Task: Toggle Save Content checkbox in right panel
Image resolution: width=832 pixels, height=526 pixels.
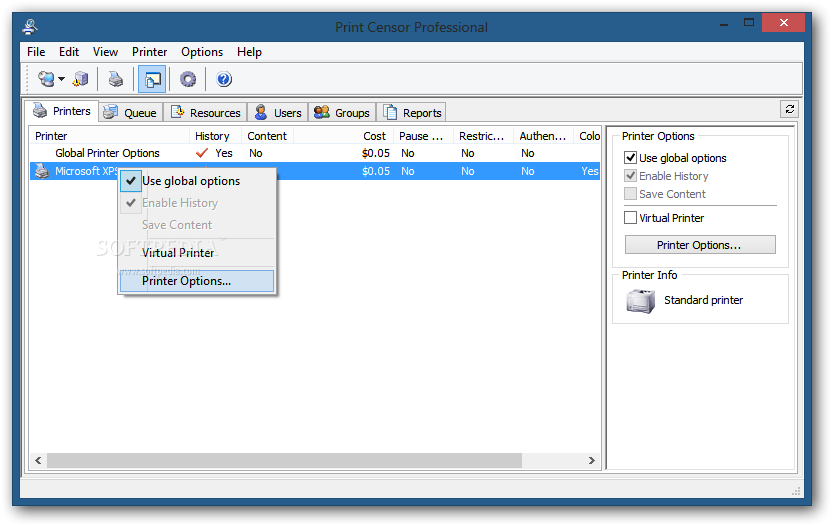Action: 630,194
